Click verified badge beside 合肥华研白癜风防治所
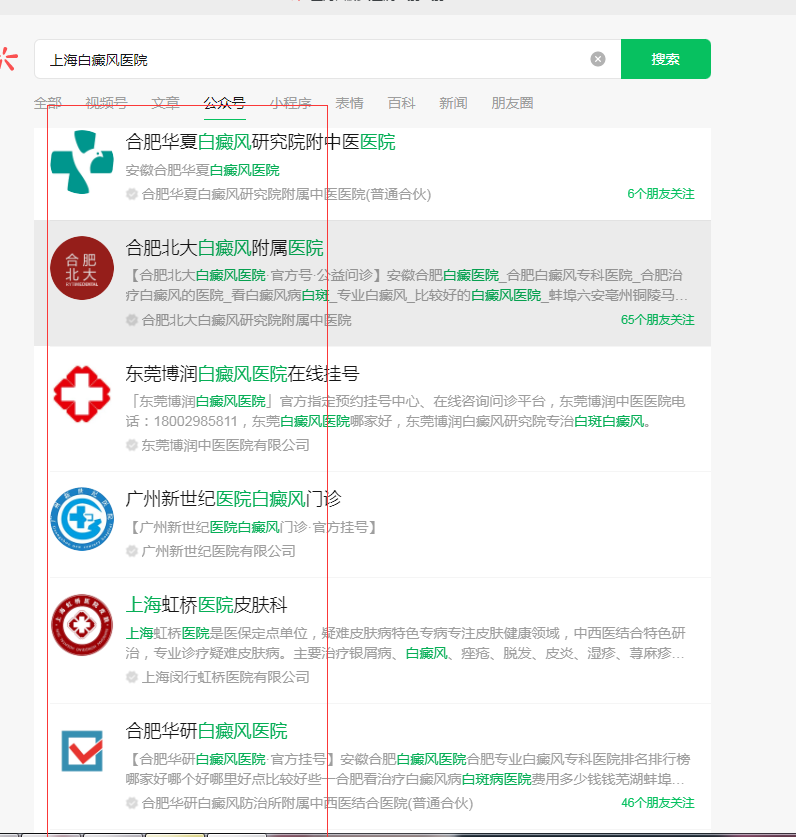 tap(132, 803)
